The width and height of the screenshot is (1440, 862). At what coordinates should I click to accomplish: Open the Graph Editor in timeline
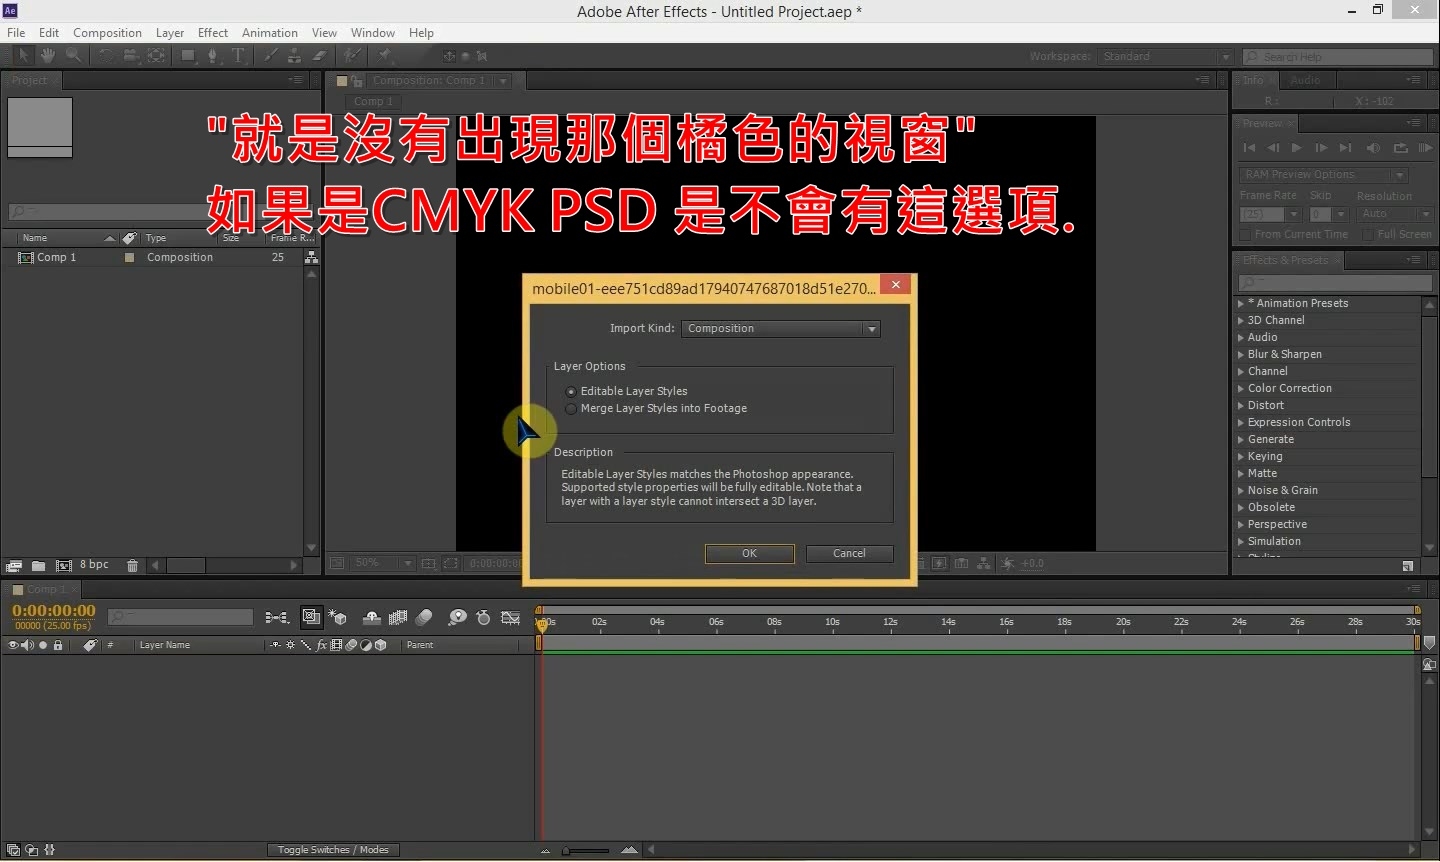(x=510, y=618)
